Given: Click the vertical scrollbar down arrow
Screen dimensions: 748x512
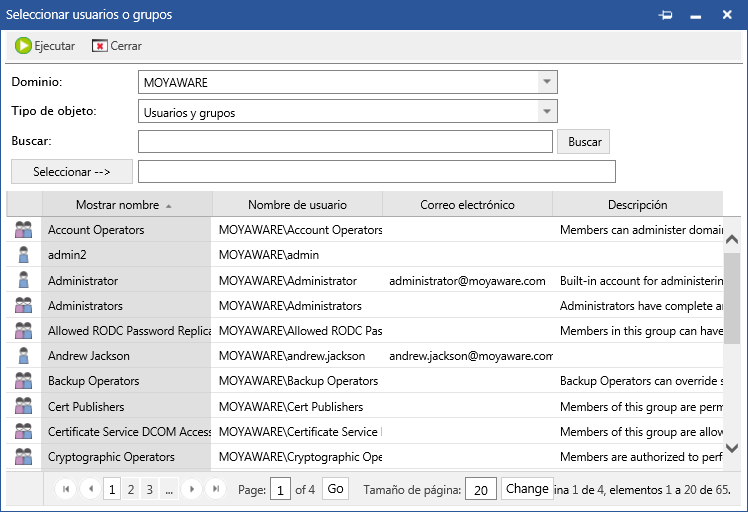Looking at the screenshot, I should [732, 448].
